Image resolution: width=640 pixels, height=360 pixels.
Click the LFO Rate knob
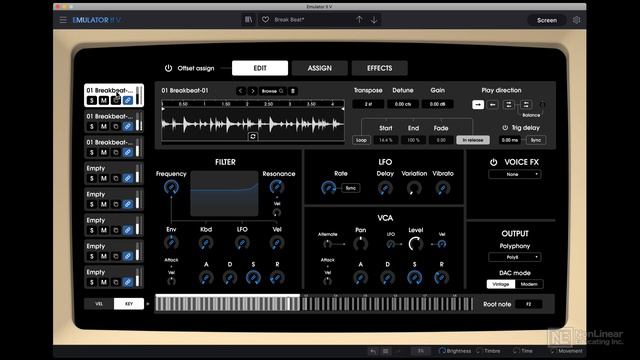(x=328, y=188)
